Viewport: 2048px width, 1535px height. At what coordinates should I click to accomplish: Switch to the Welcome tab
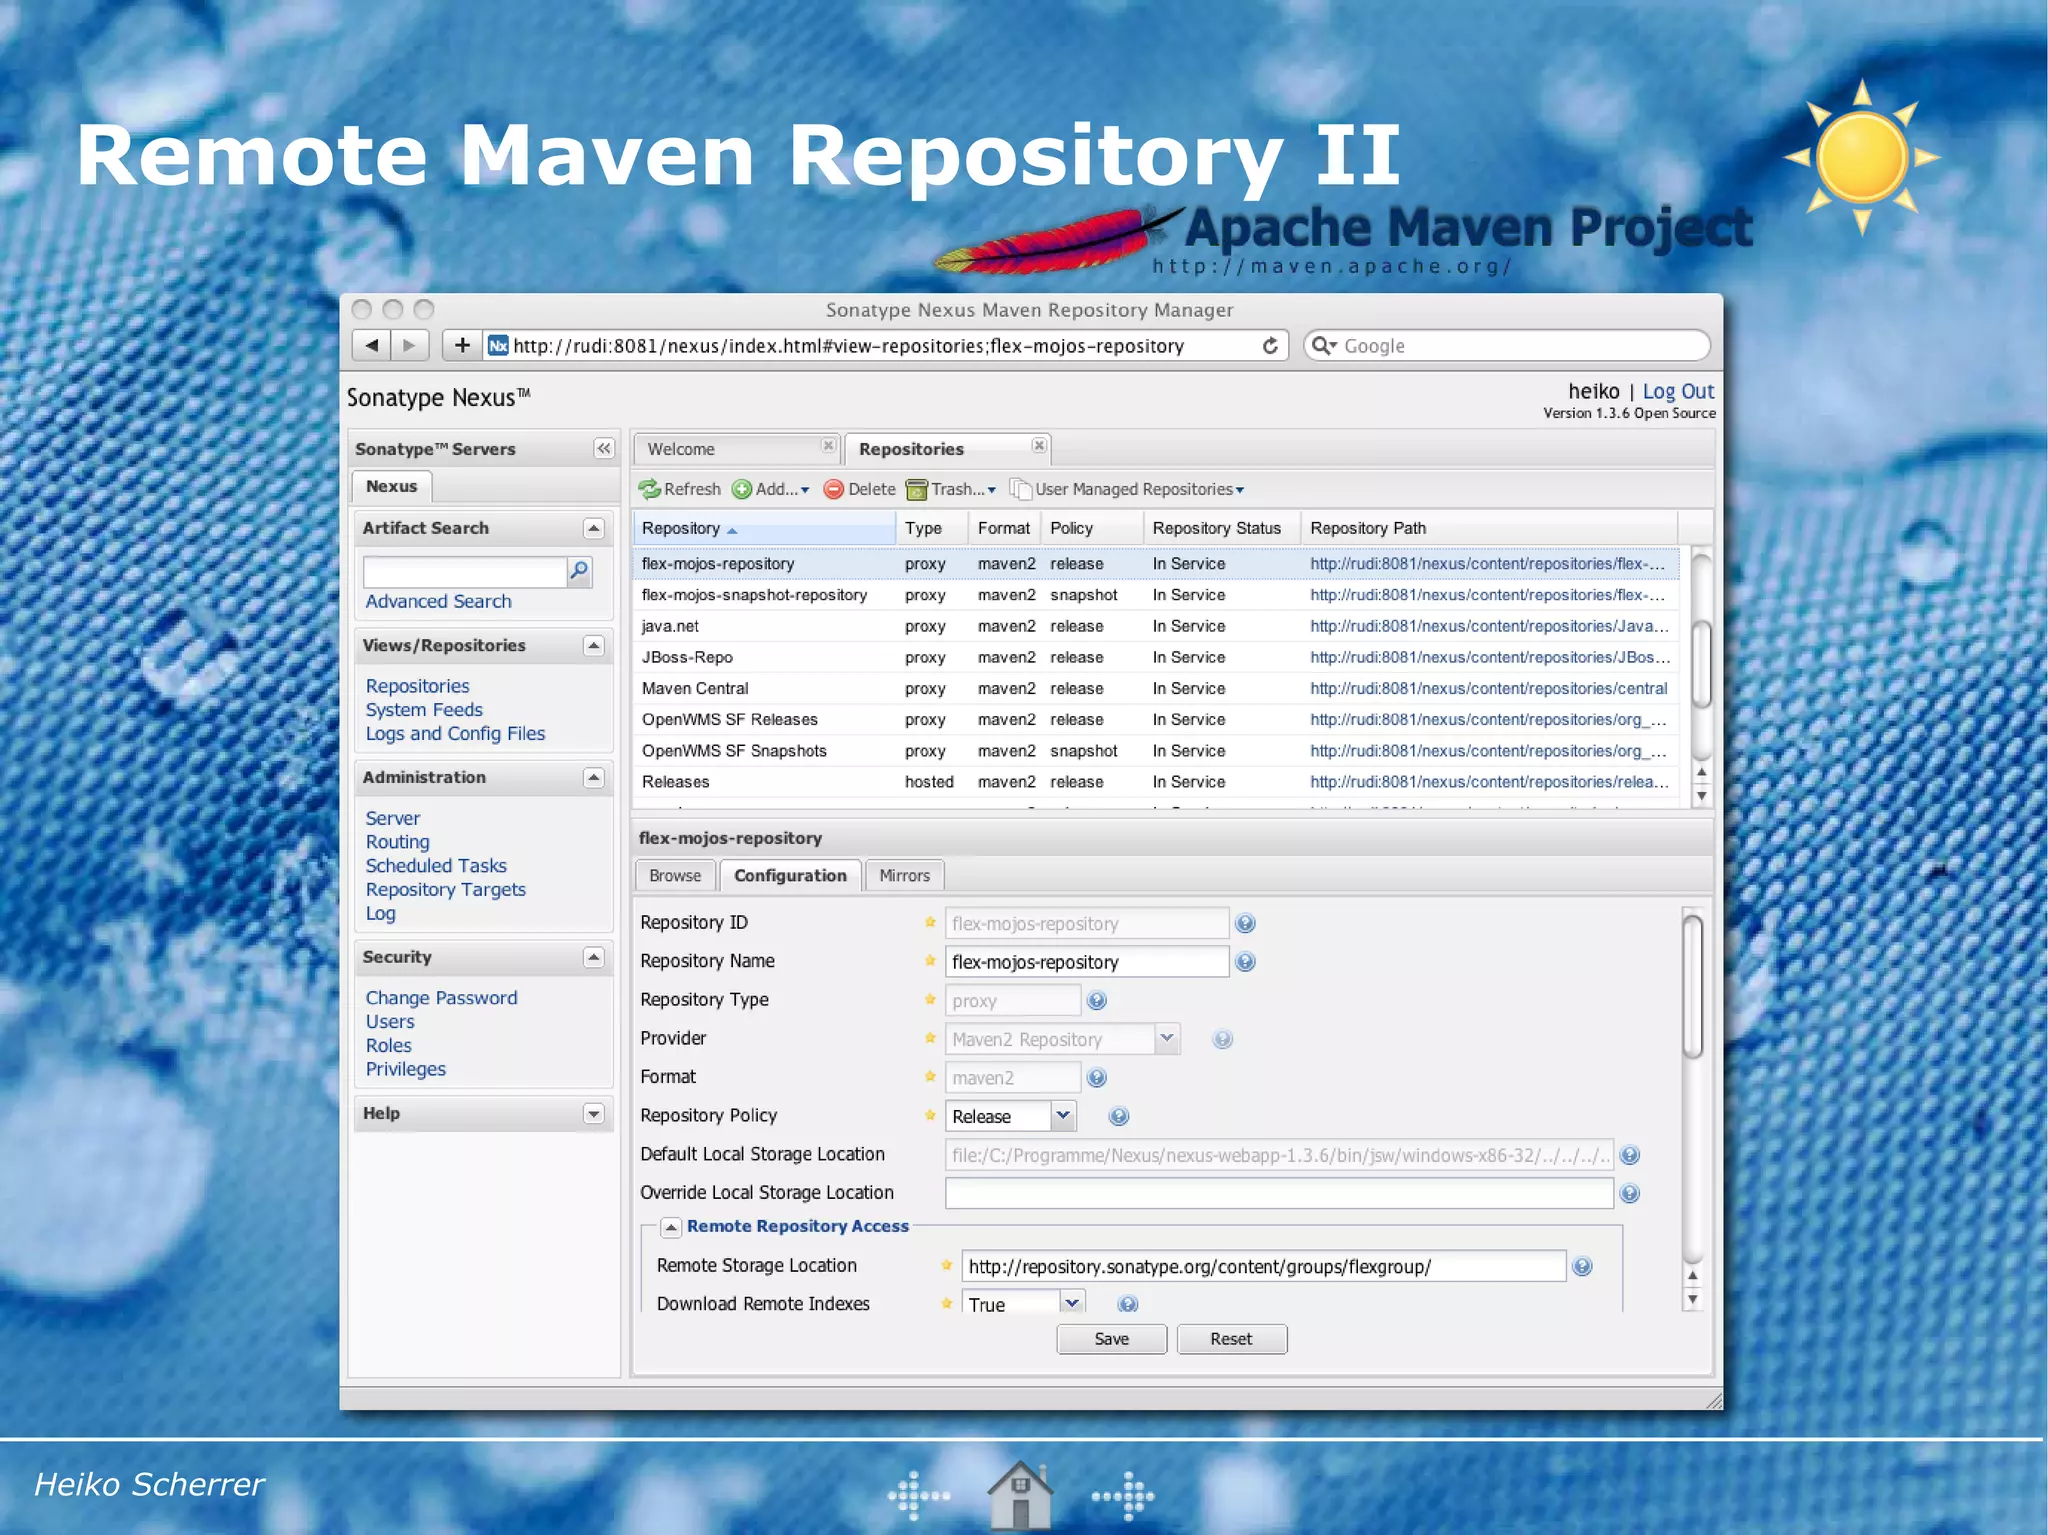[x=735, y=449]
